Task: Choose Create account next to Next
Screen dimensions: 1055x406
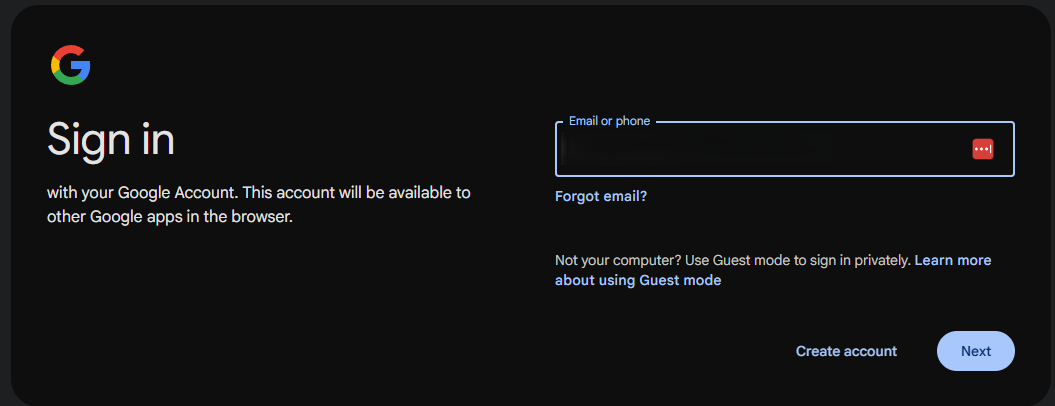Action: coord(846,351)
